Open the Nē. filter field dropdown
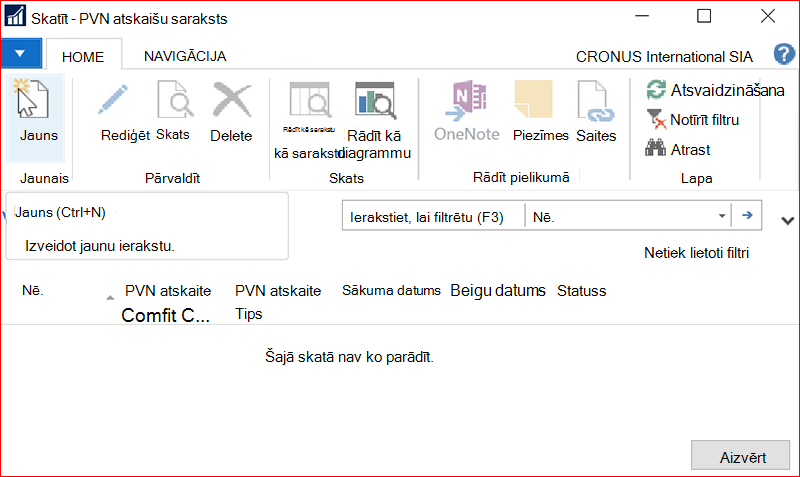The image size is (800, 477). coord(721,216)
